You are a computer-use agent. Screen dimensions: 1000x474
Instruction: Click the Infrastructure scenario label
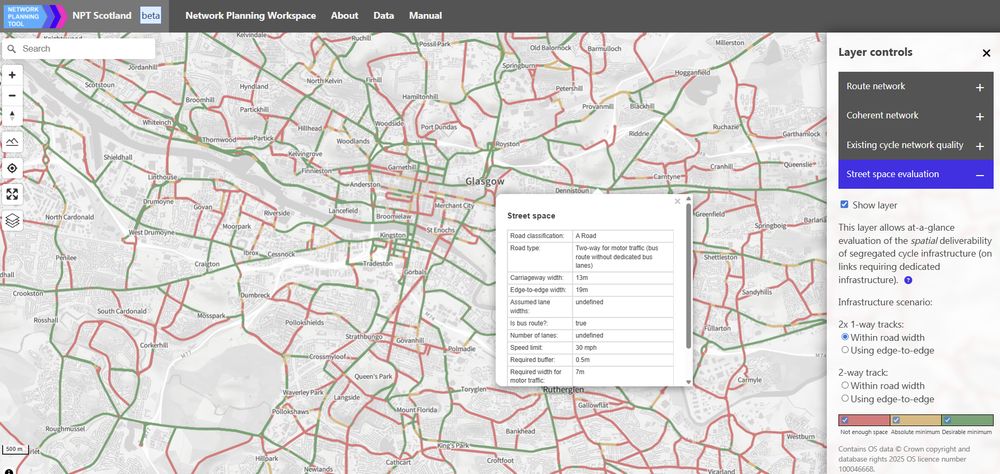pyautogui.click(x=883, y=302)
